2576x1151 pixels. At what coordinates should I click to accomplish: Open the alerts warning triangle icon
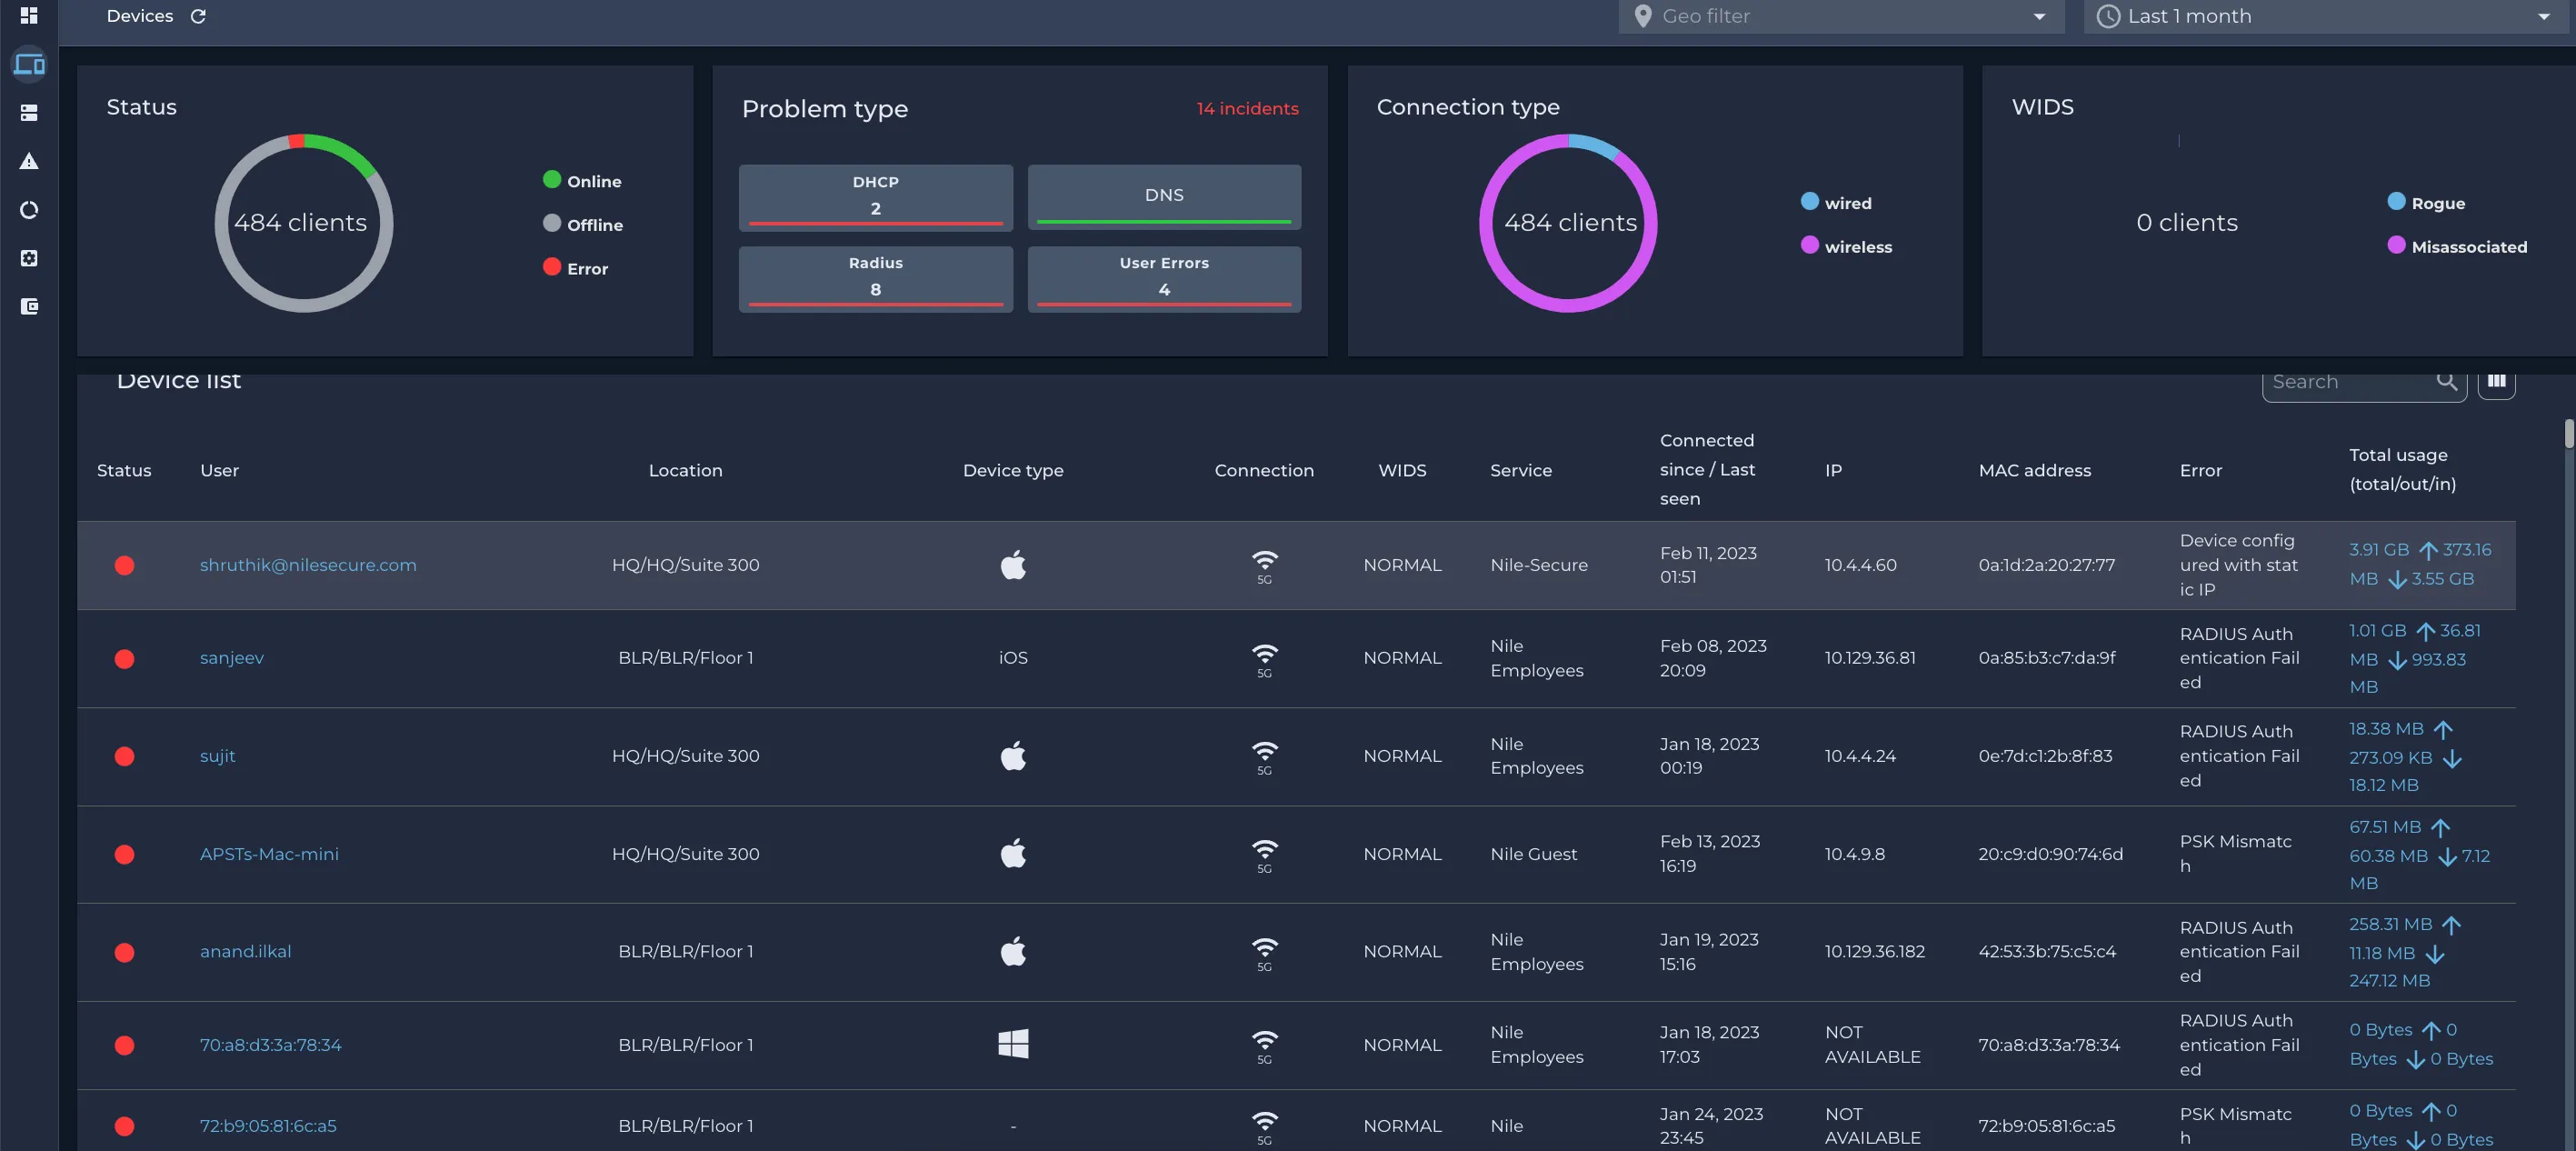coord(29,161)
